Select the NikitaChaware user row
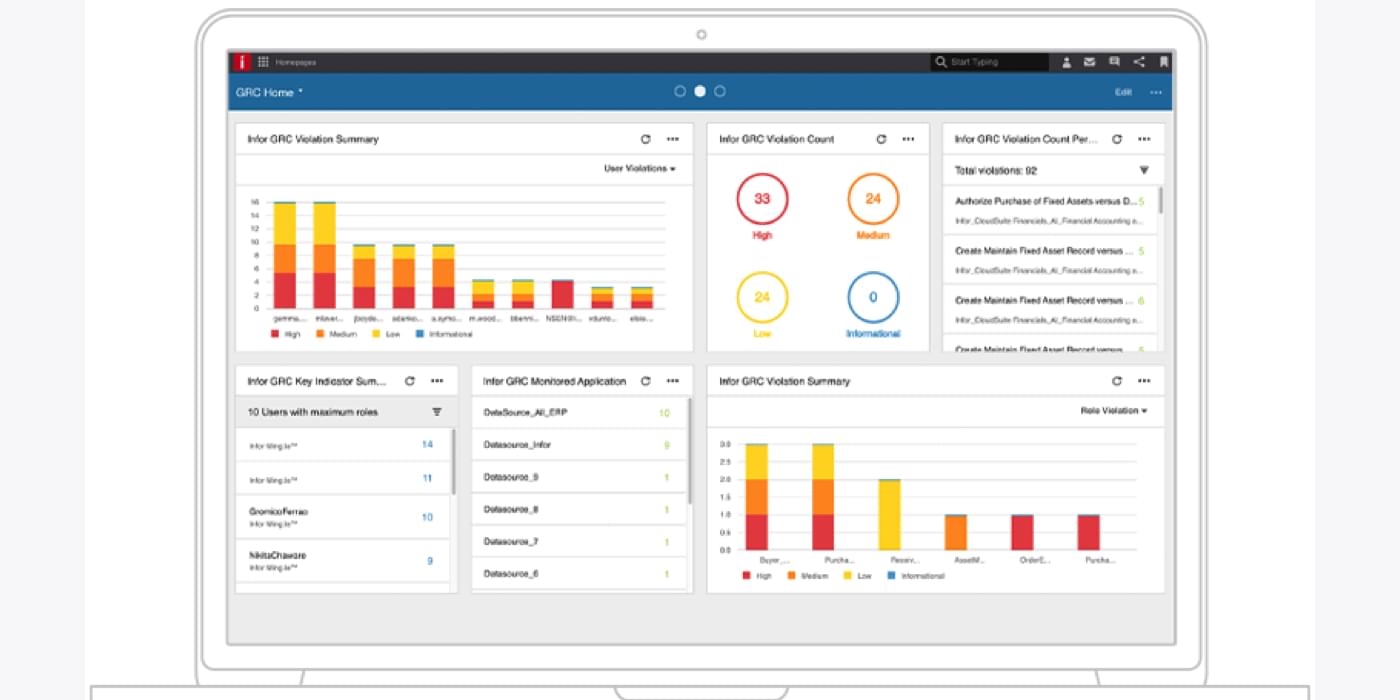The height and width of the screenshot is (700, 1400). (x=343, y=561)
